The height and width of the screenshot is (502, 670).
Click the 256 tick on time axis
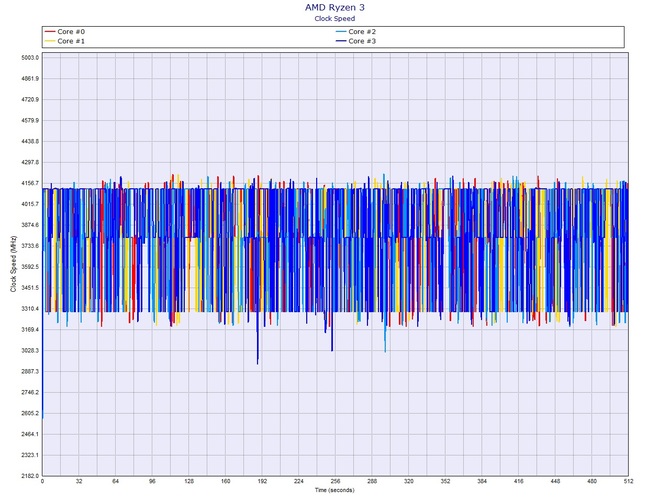tap(335, 481)
